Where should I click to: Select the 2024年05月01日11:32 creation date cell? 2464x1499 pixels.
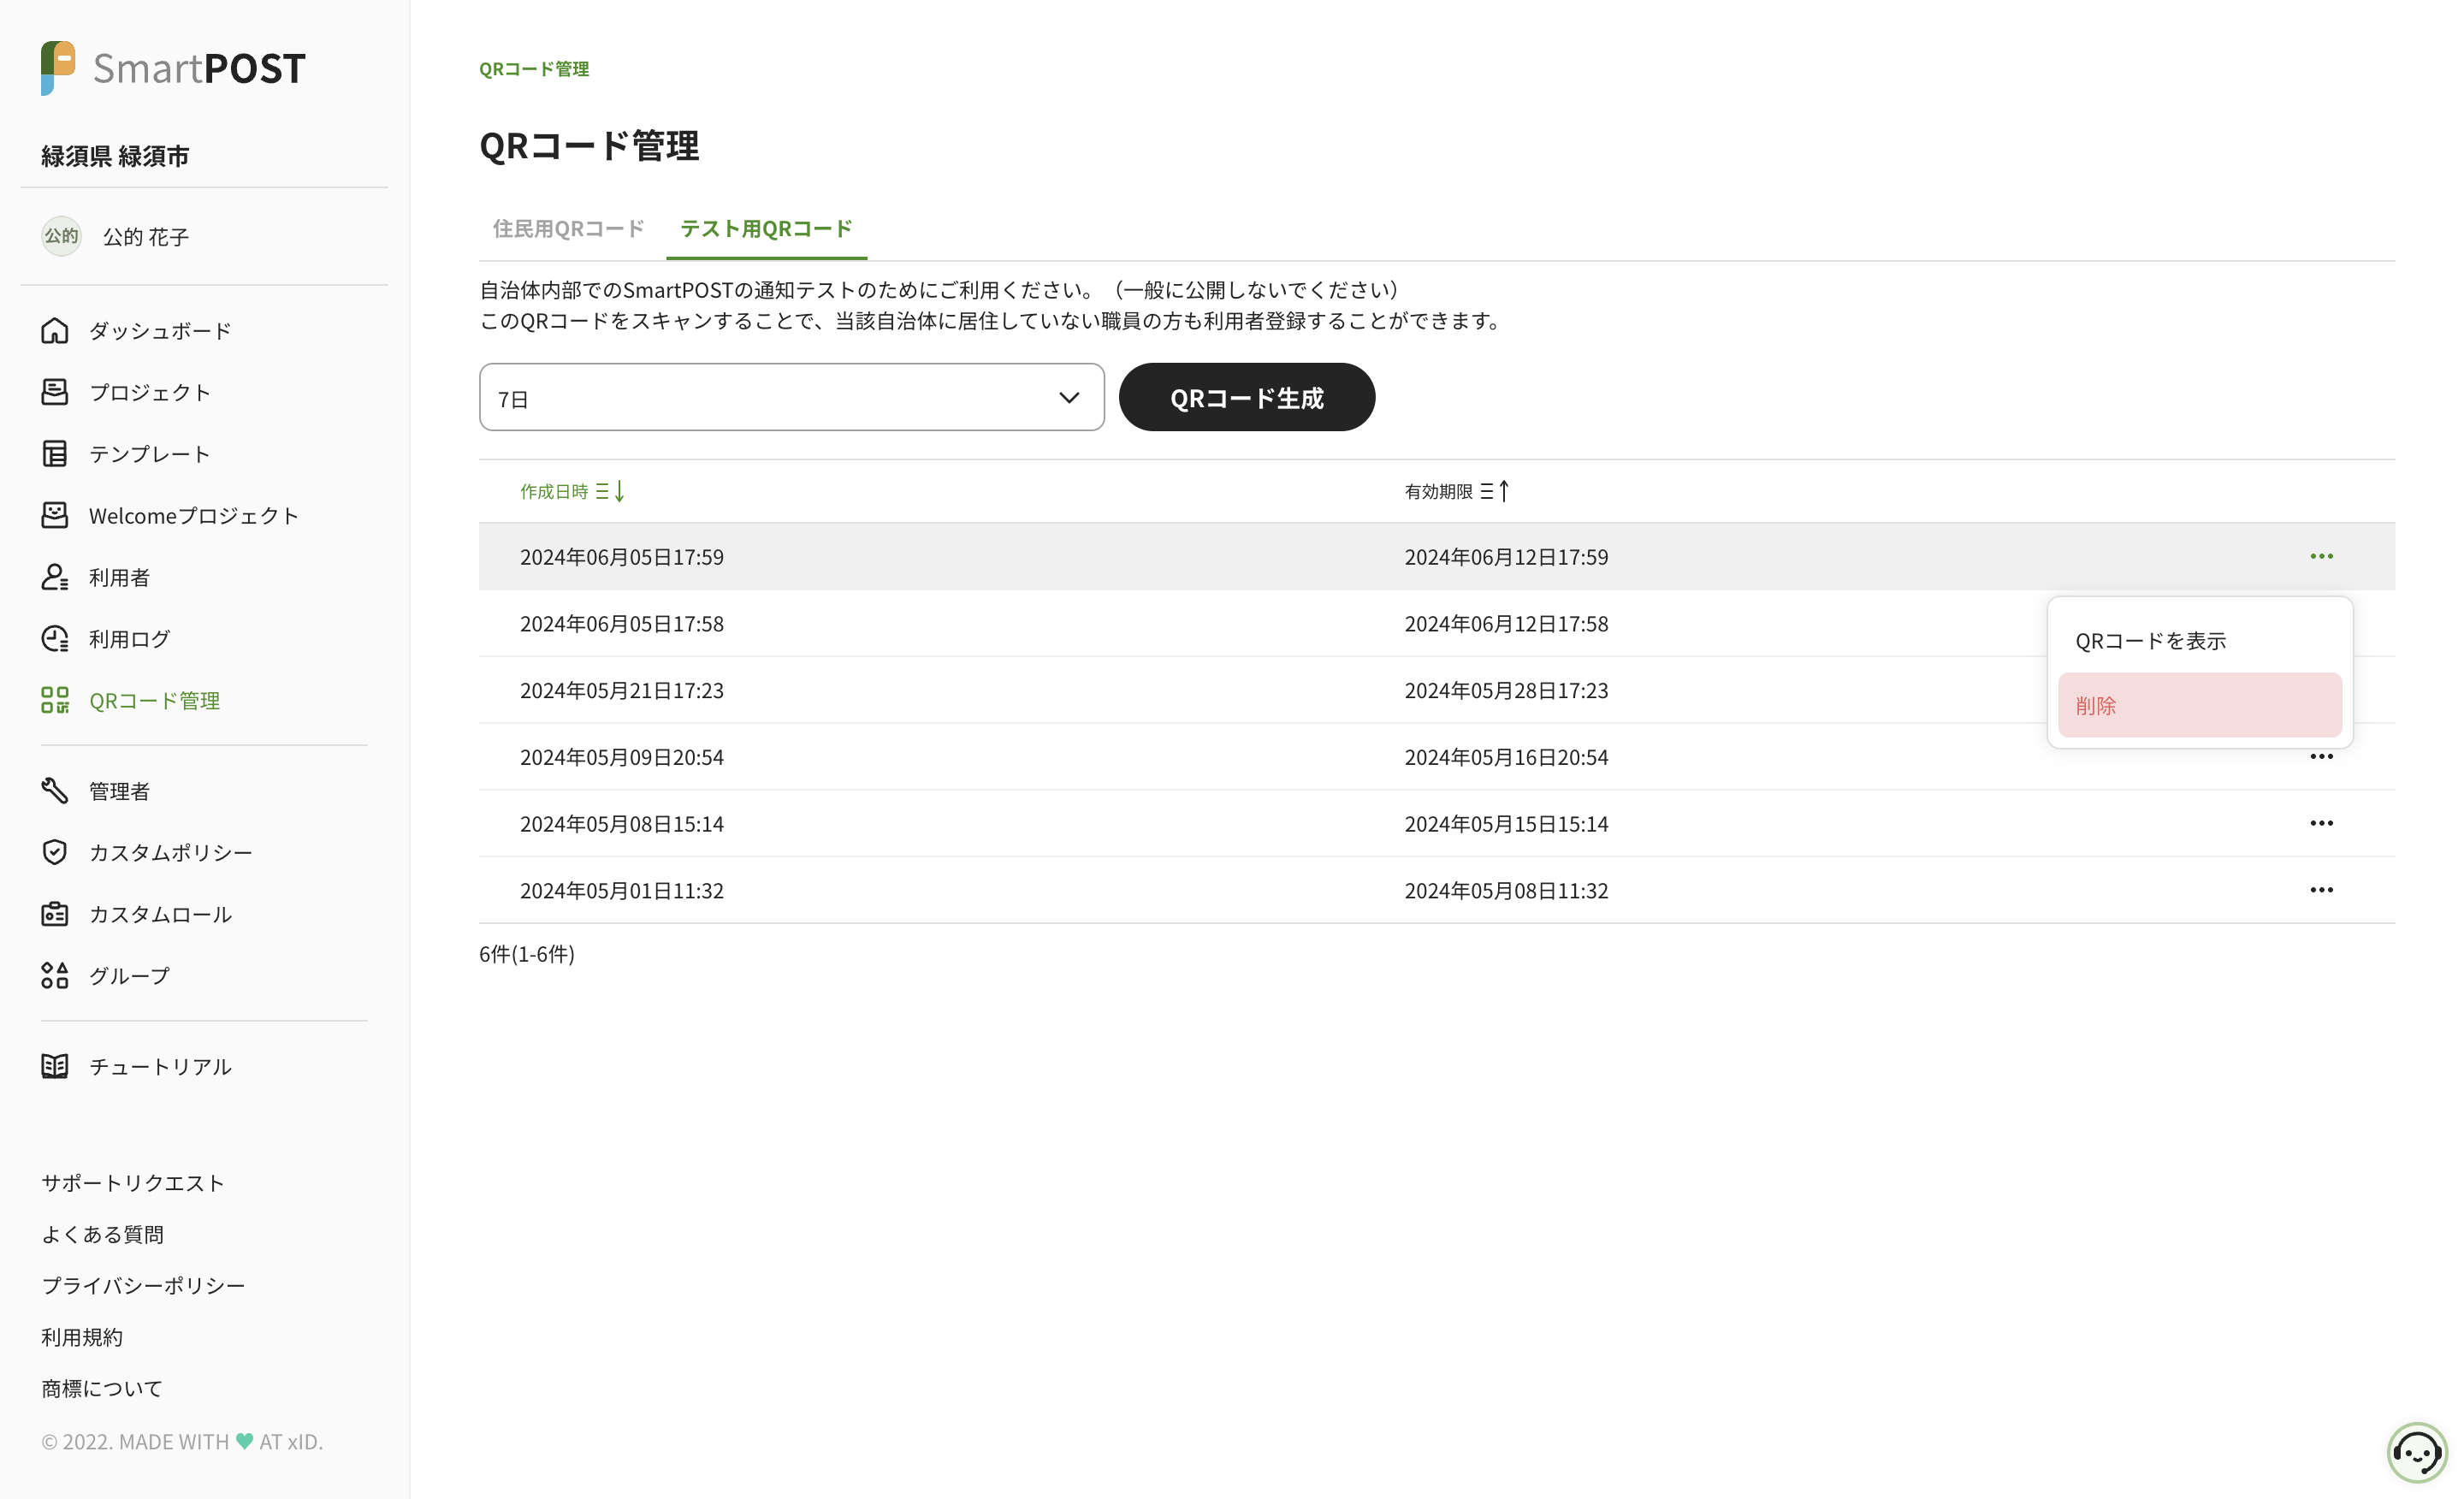pos(621,890)
